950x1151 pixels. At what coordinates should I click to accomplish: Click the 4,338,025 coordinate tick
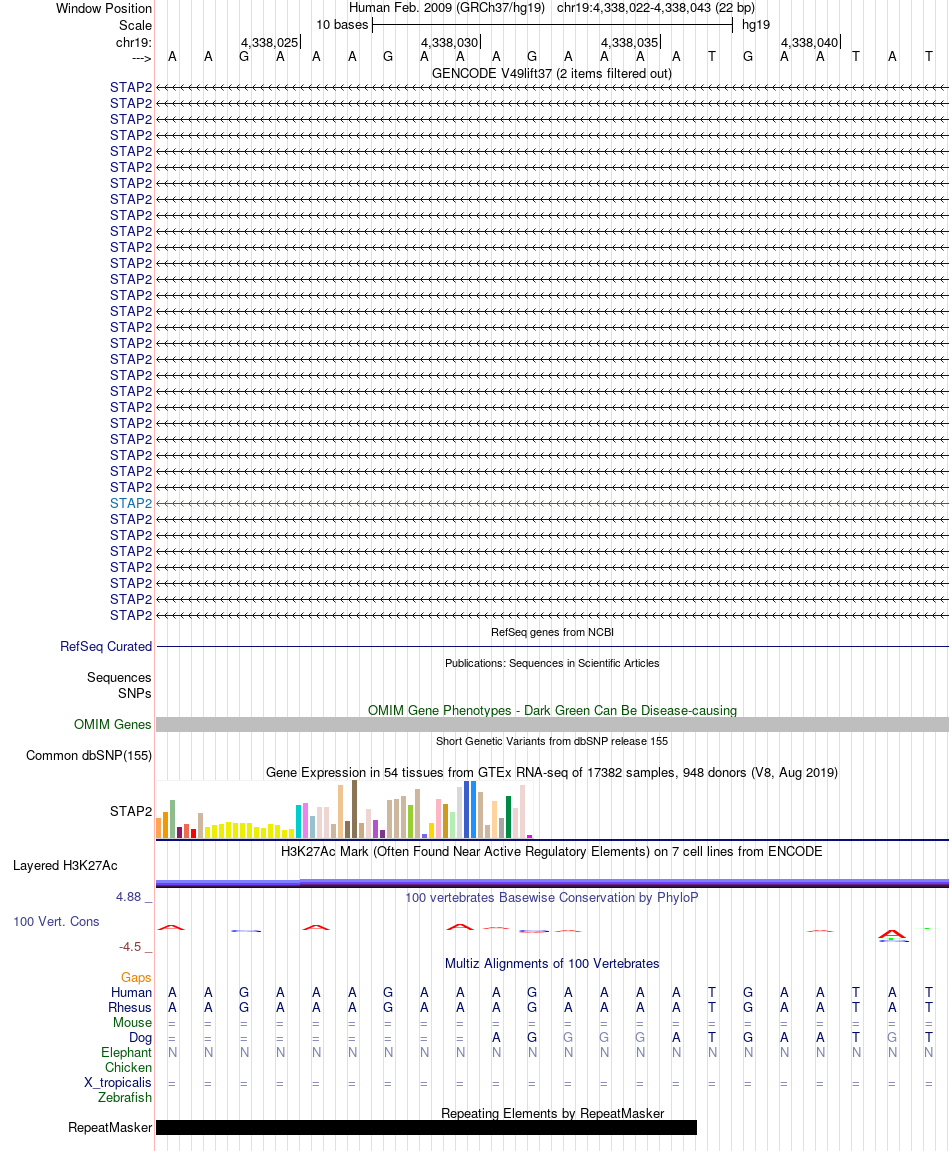(270, 43)
